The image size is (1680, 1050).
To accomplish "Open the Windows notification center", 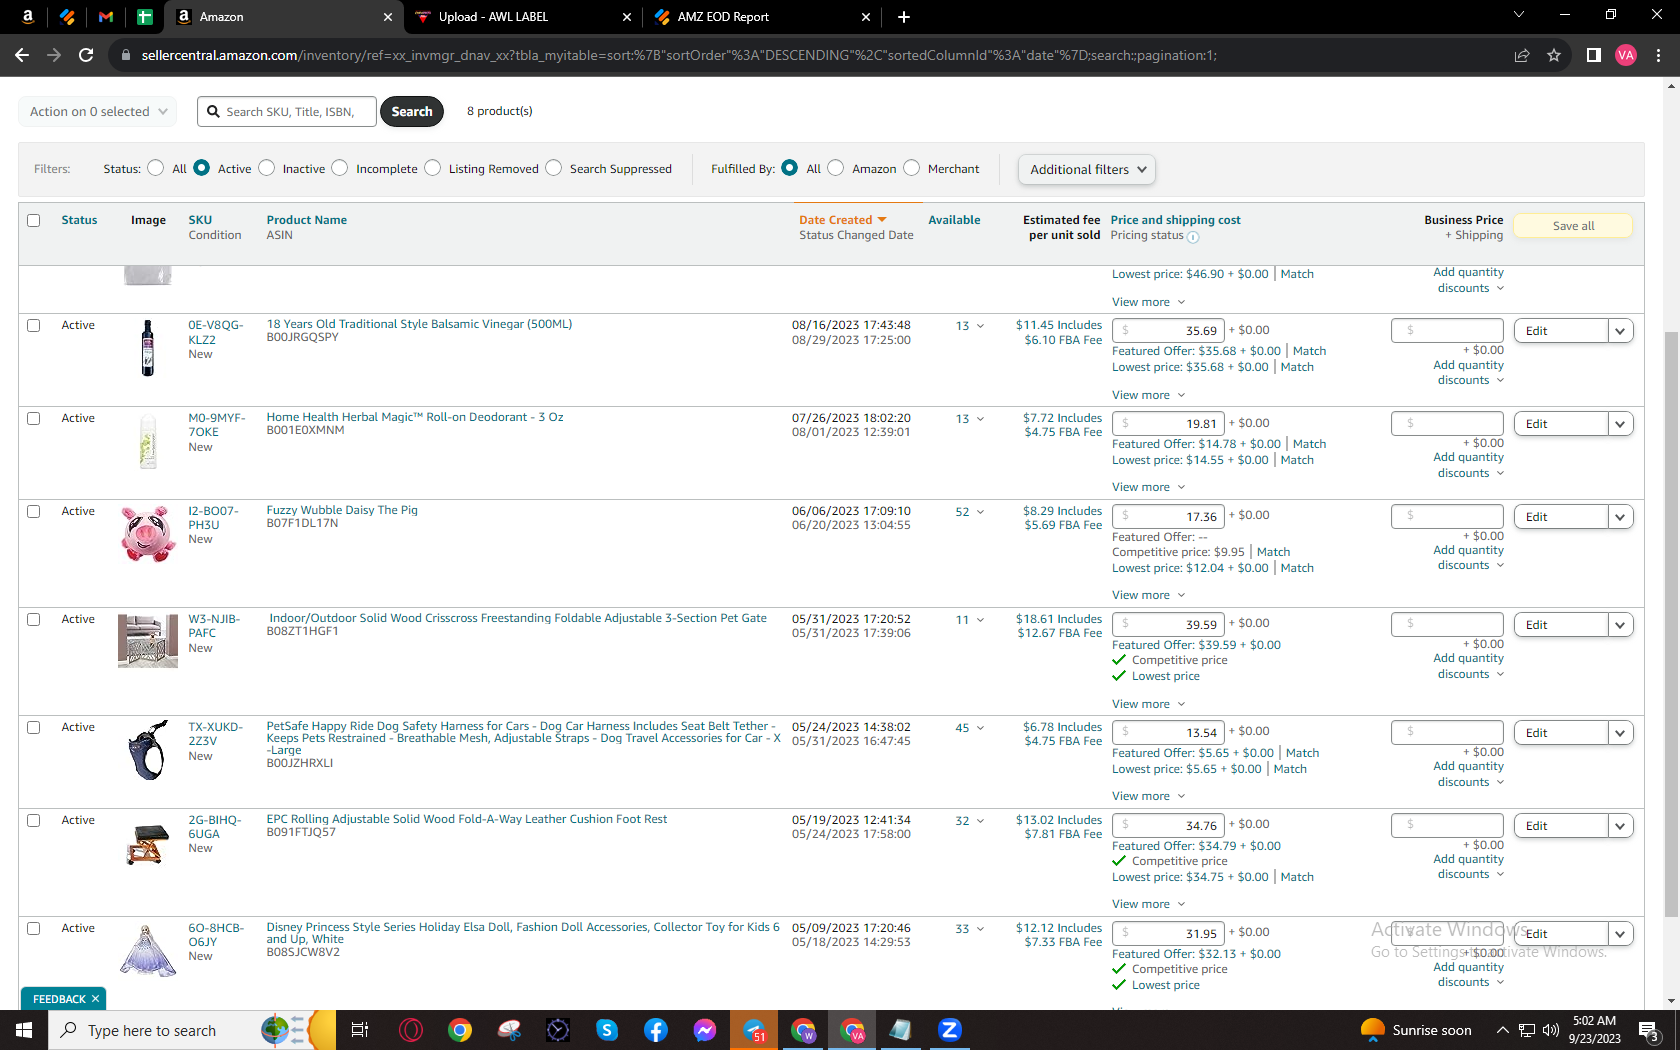I will pyautogui.click(x=1649, y=1030).
